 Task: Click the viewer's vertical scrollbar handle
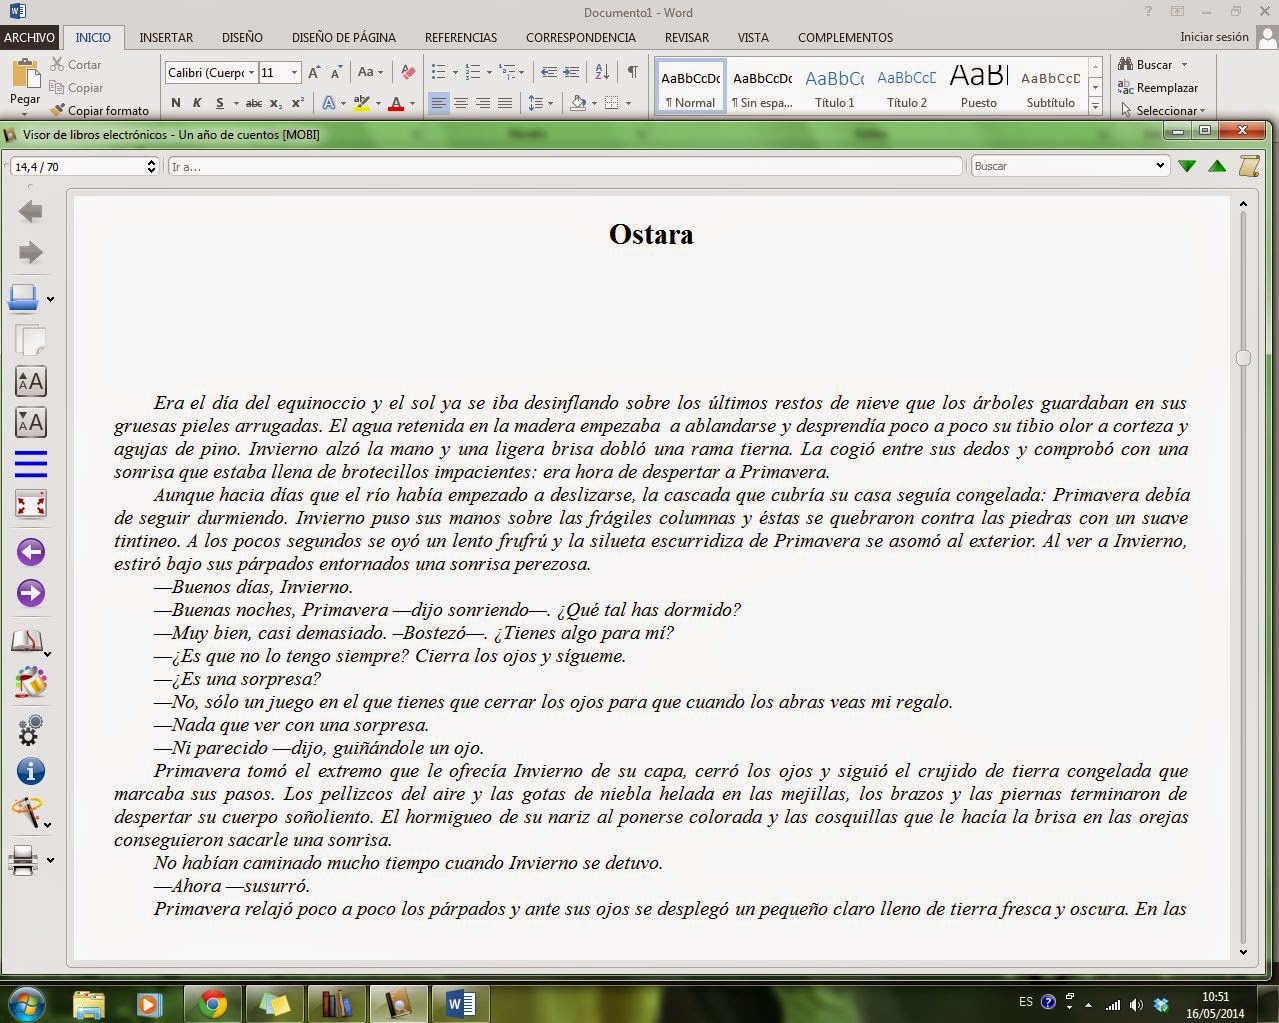[1243, 357]
